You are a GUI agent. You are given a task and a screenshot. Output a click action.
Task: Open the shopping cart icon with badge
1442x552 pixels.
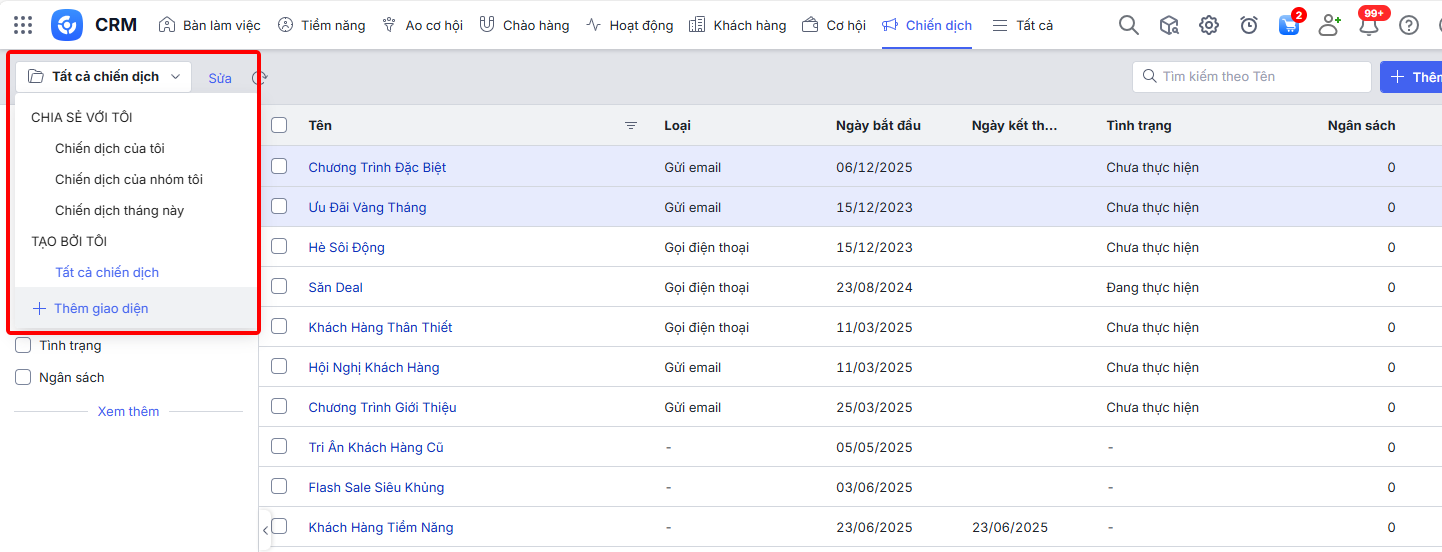coord(1289,25)
